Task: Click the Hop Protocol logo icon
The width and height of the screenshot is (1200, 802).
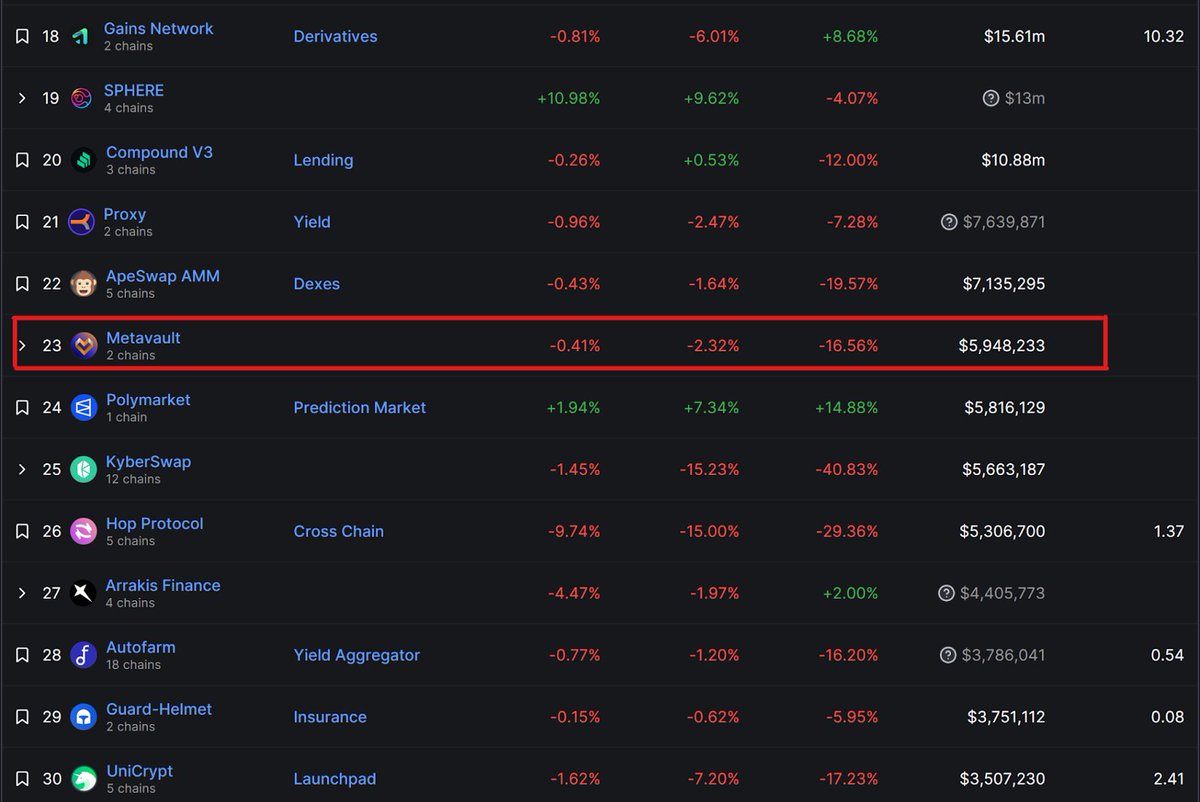Action: [x=84, y=532]
